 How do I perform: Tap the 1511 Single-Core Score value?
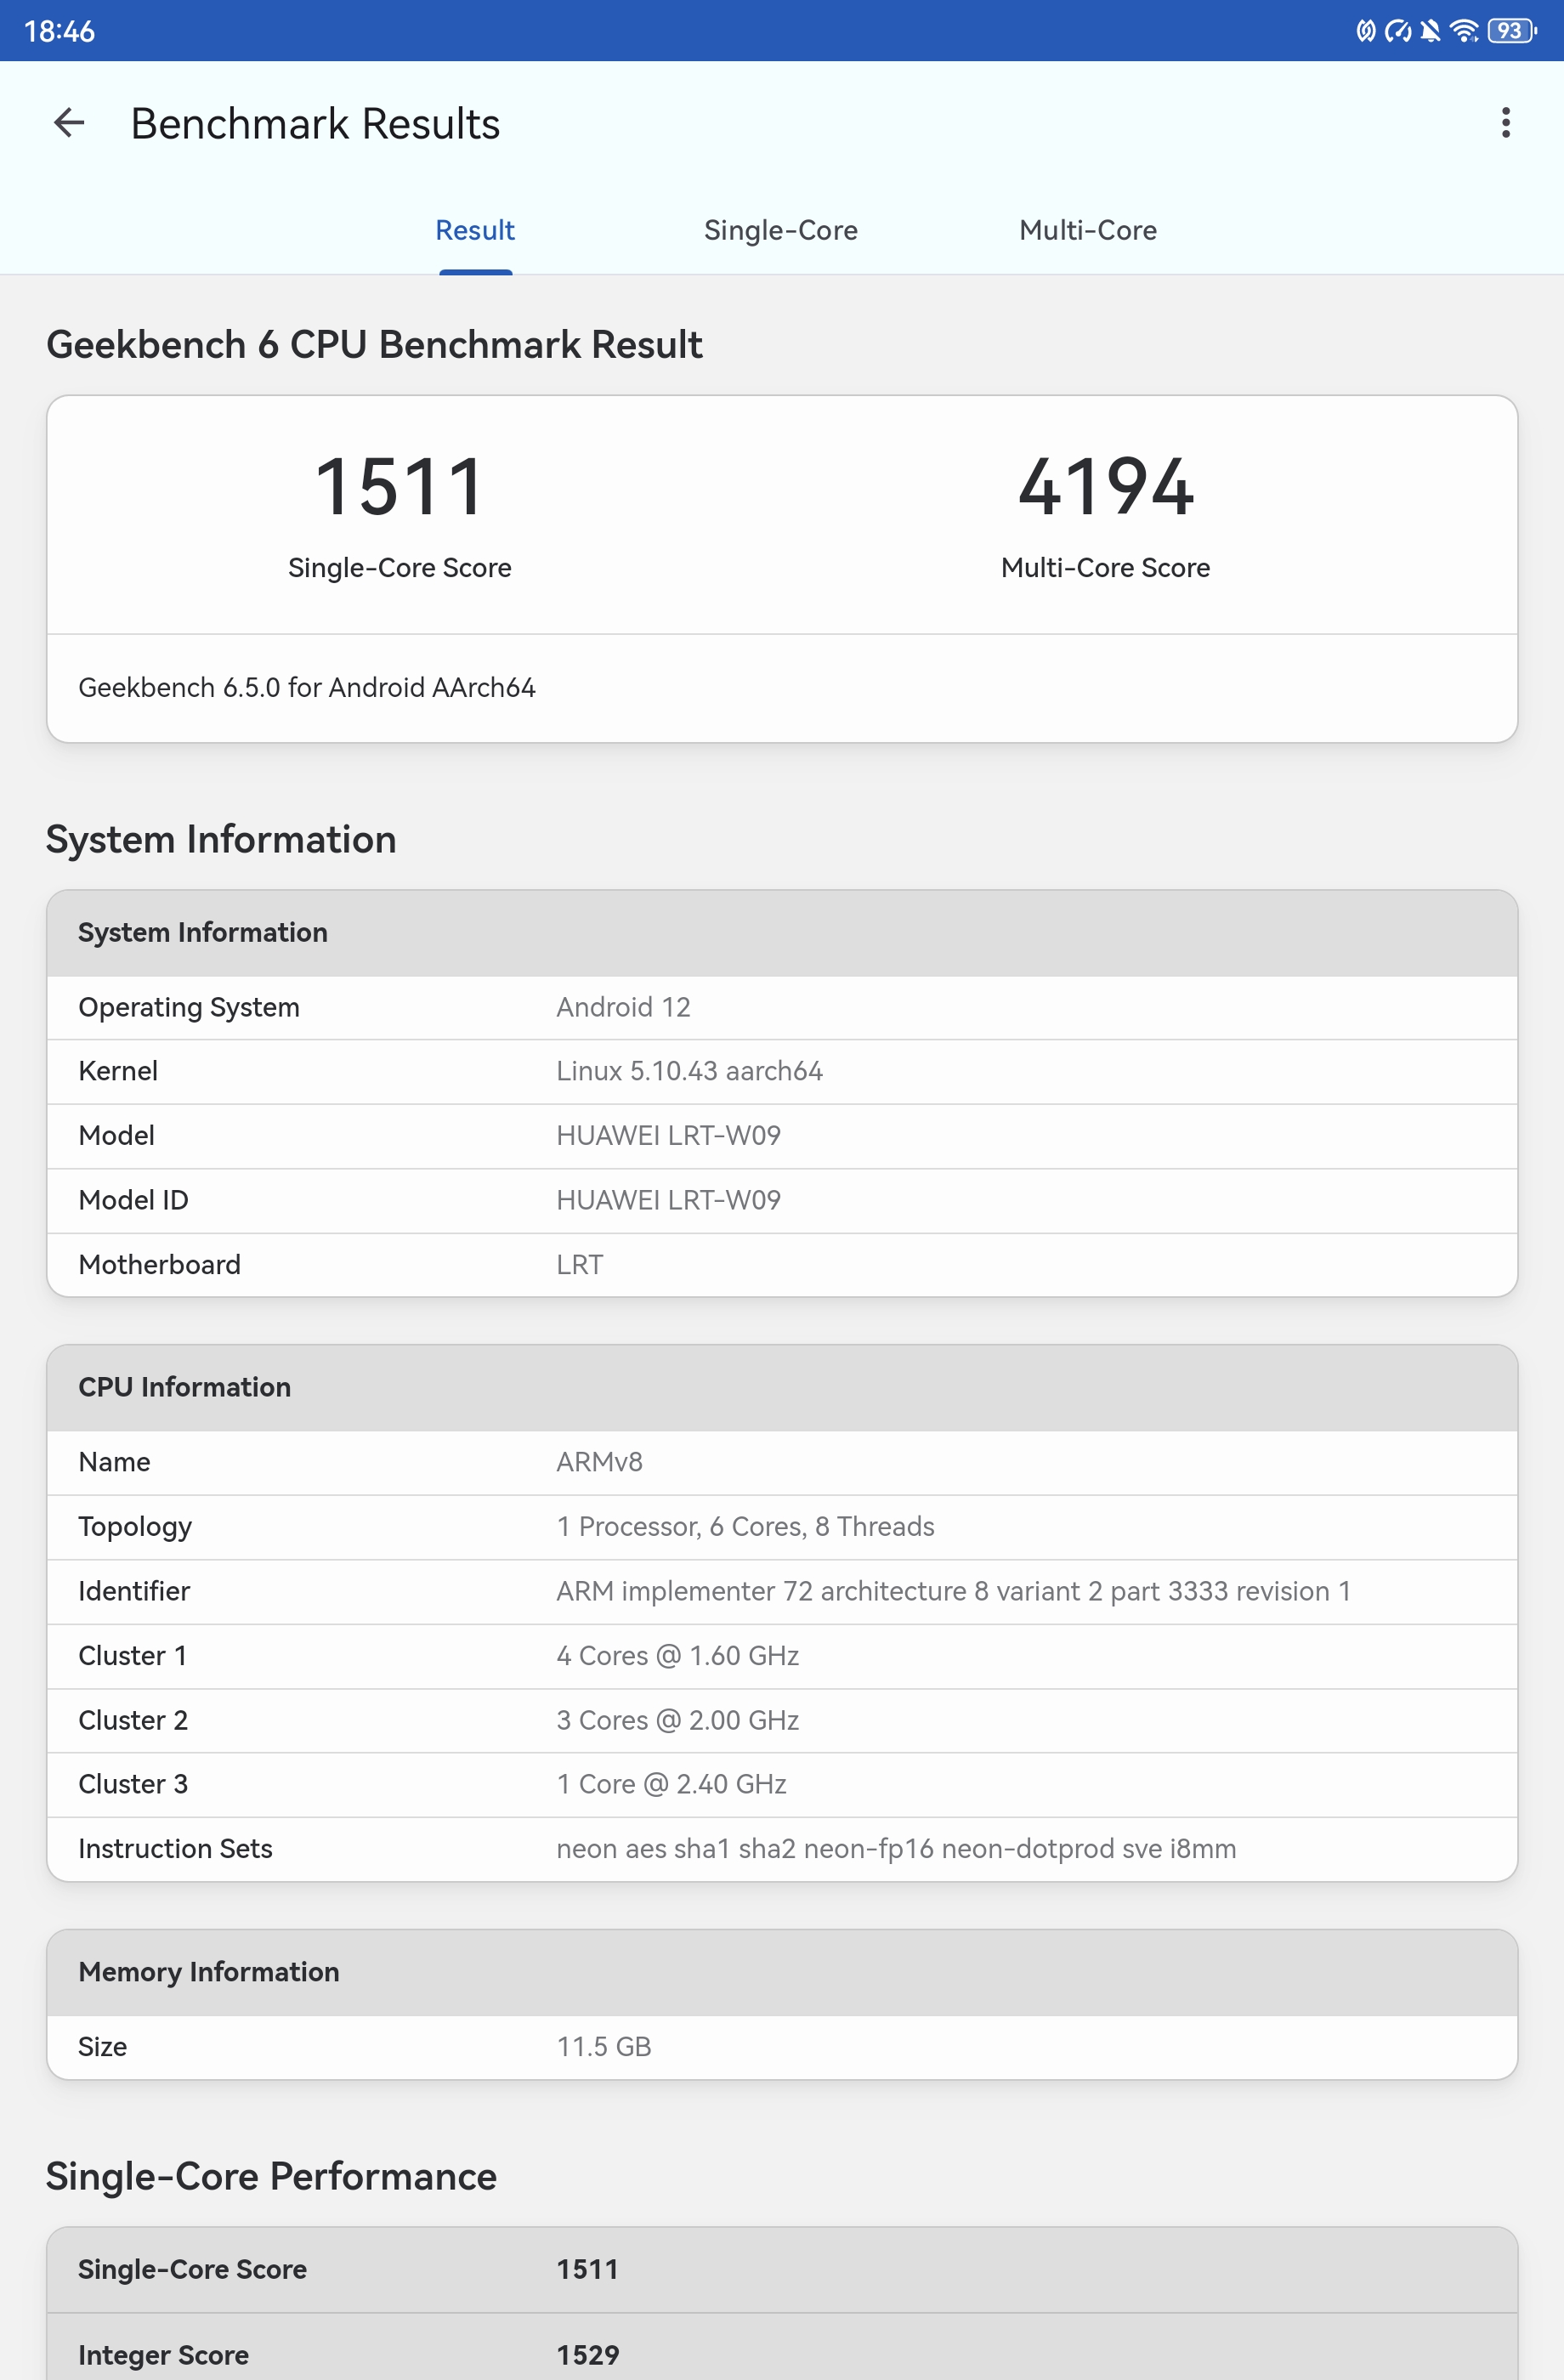(399, 487)
